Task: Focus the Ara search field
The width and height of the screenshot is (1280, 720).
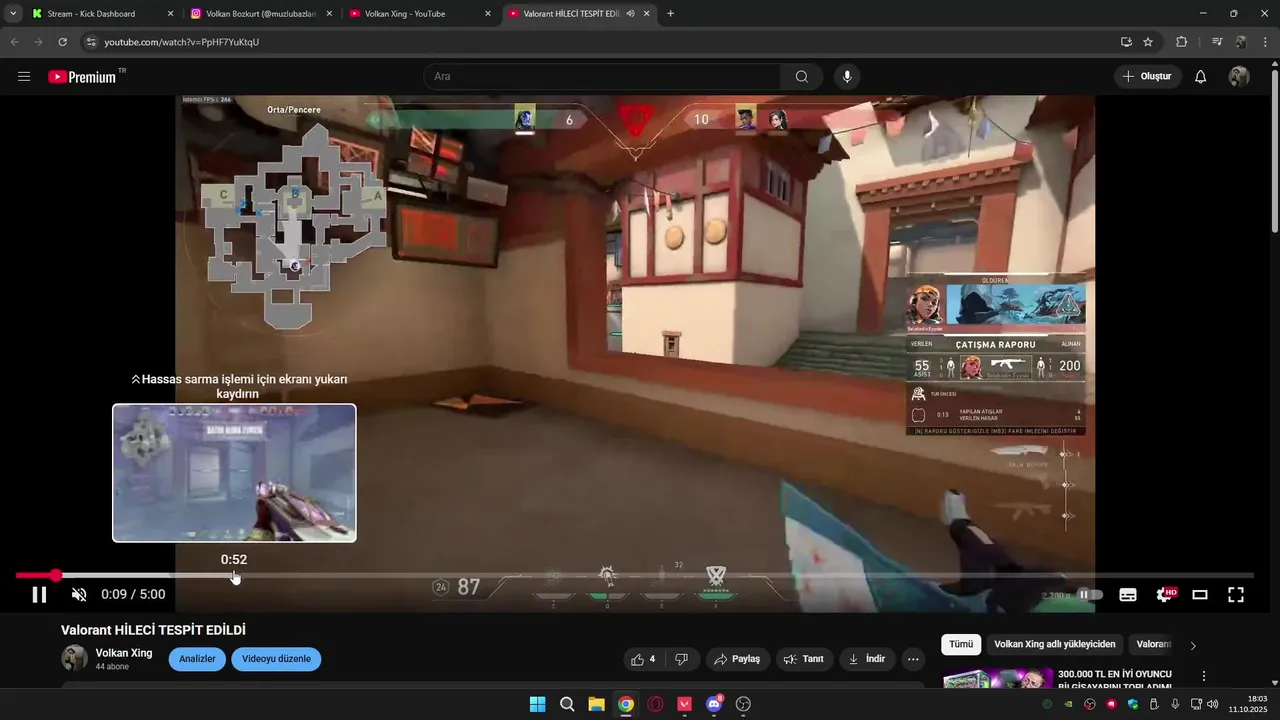Action: coord(602,76)
